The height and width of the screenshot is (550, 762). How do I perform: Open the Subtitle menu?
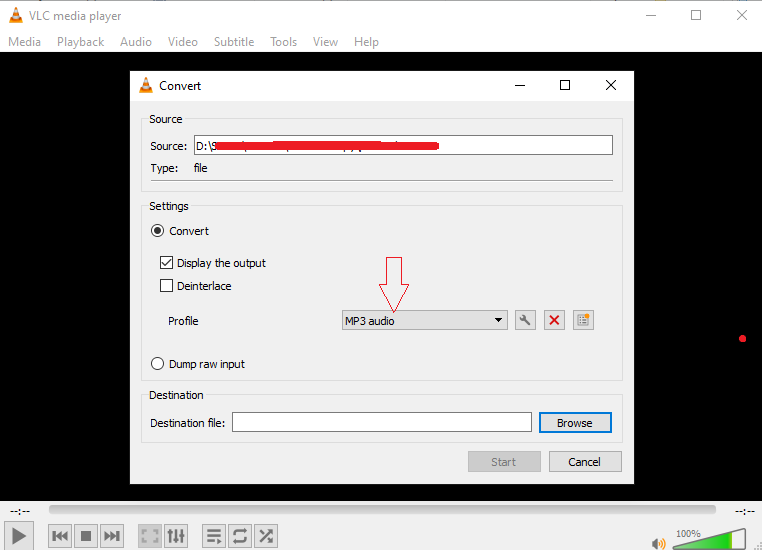[x=234, y=42]
